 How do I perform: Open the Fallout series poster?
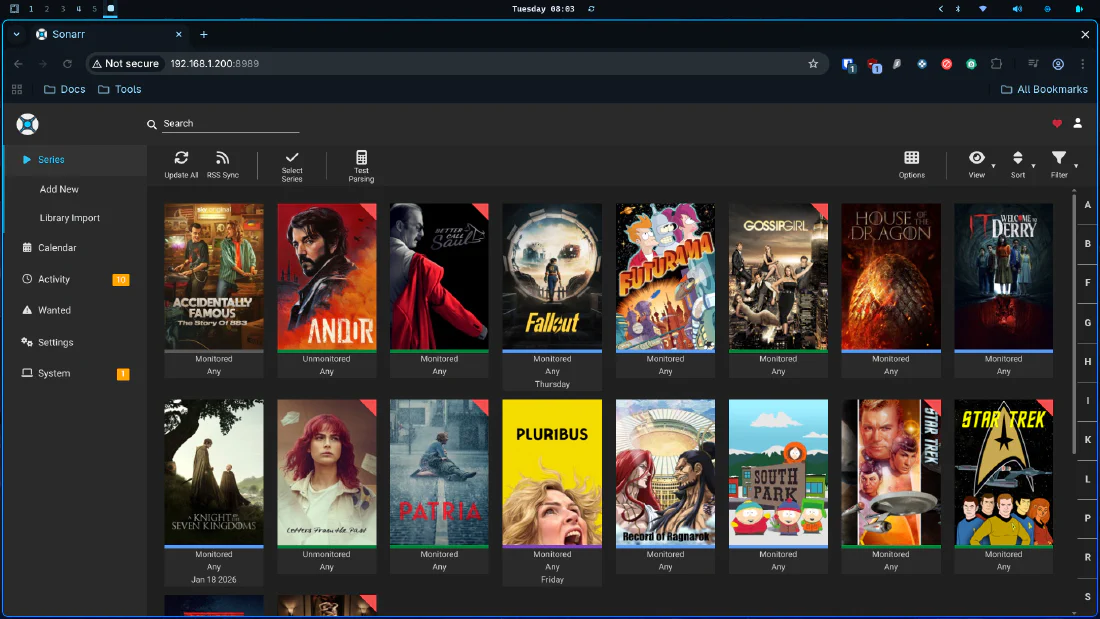pos(552,277)
